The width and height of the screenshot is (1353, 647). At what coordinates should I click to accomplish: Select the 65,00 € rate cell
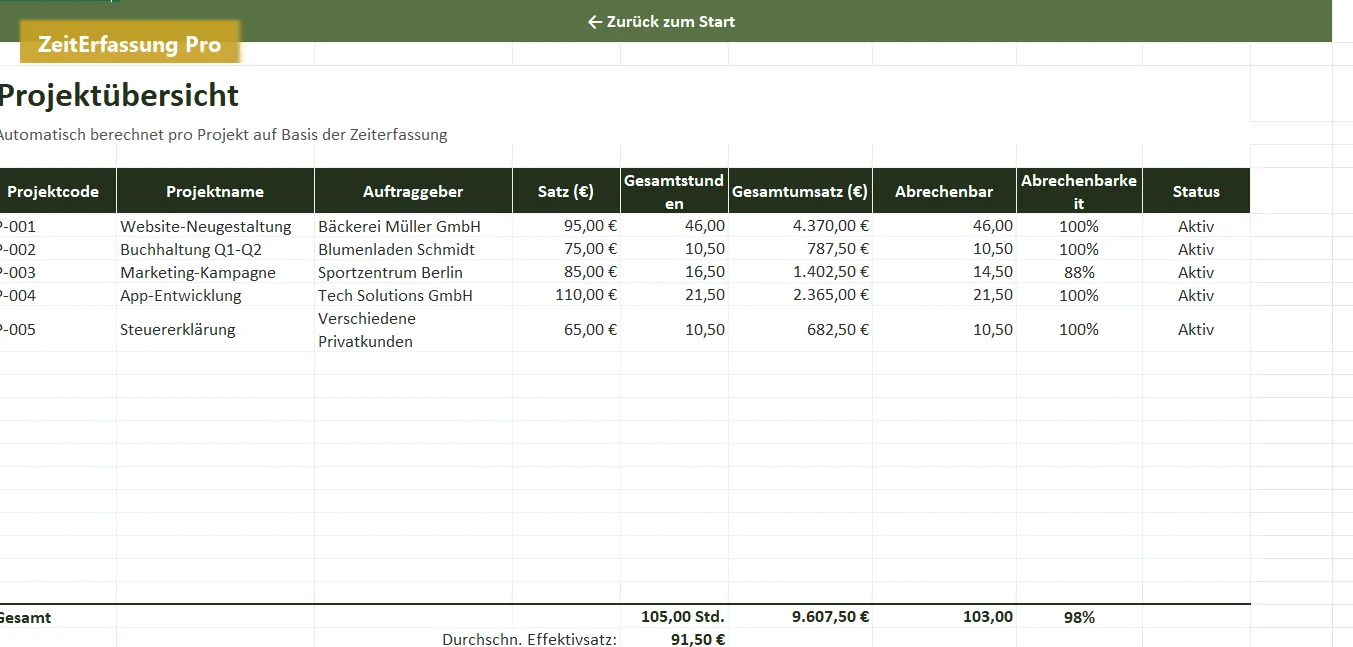click(x=566, y=329)
